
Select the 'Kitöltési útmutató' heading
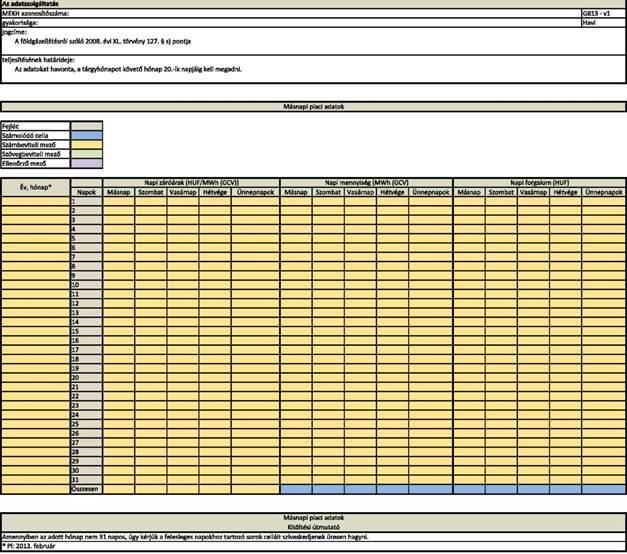[x=314, y=527]
